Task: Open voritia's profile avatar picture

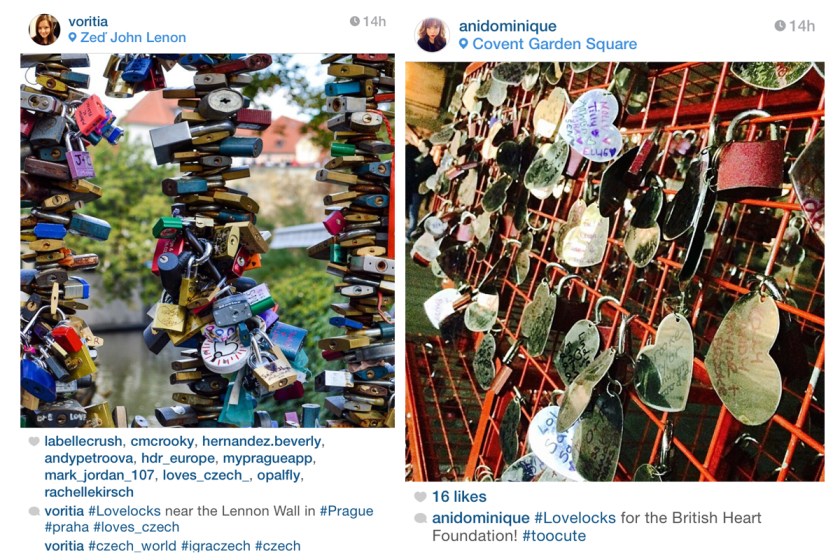Action: pyautogui.click(x=44, y=29)
